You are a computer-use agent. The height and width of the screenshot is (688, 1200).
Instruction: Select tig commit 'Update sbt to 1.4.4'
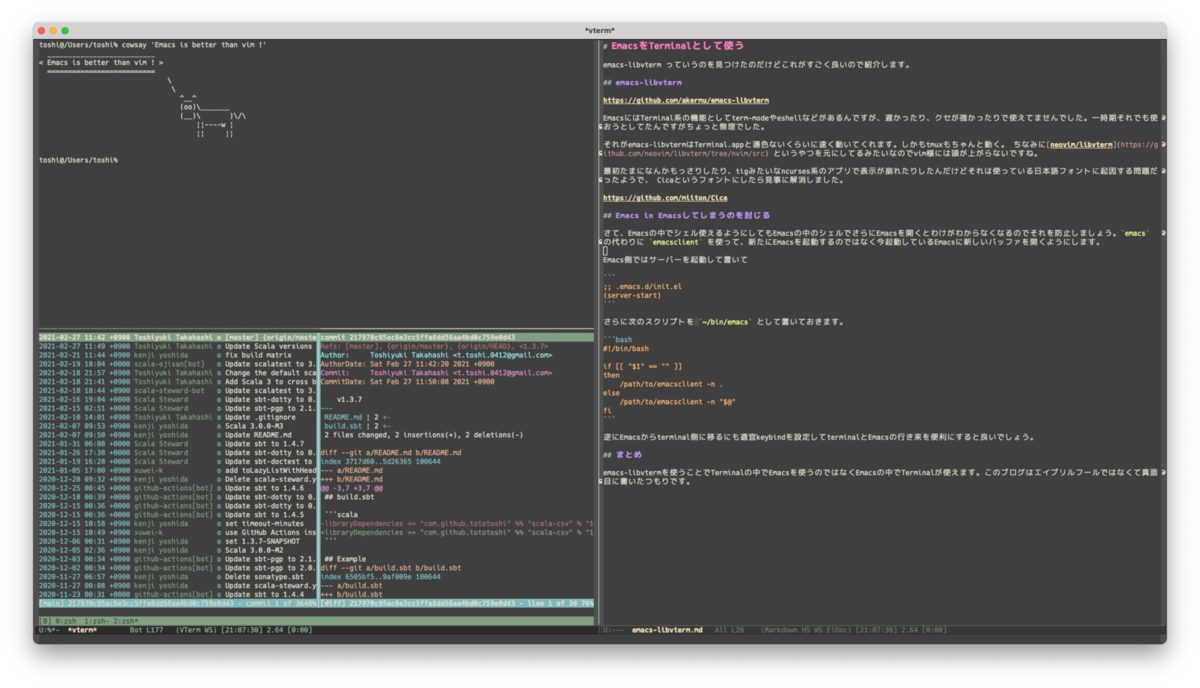coord(178,595)
